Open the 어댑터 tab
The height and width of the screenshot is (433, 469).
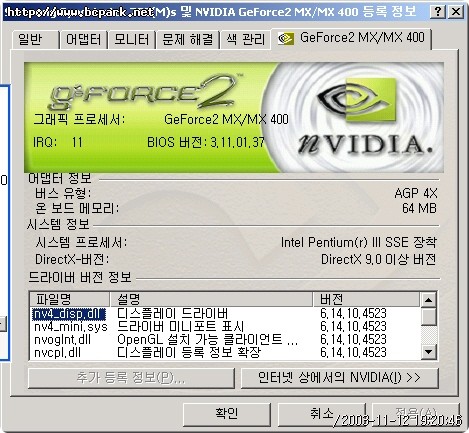coord(83,40)
